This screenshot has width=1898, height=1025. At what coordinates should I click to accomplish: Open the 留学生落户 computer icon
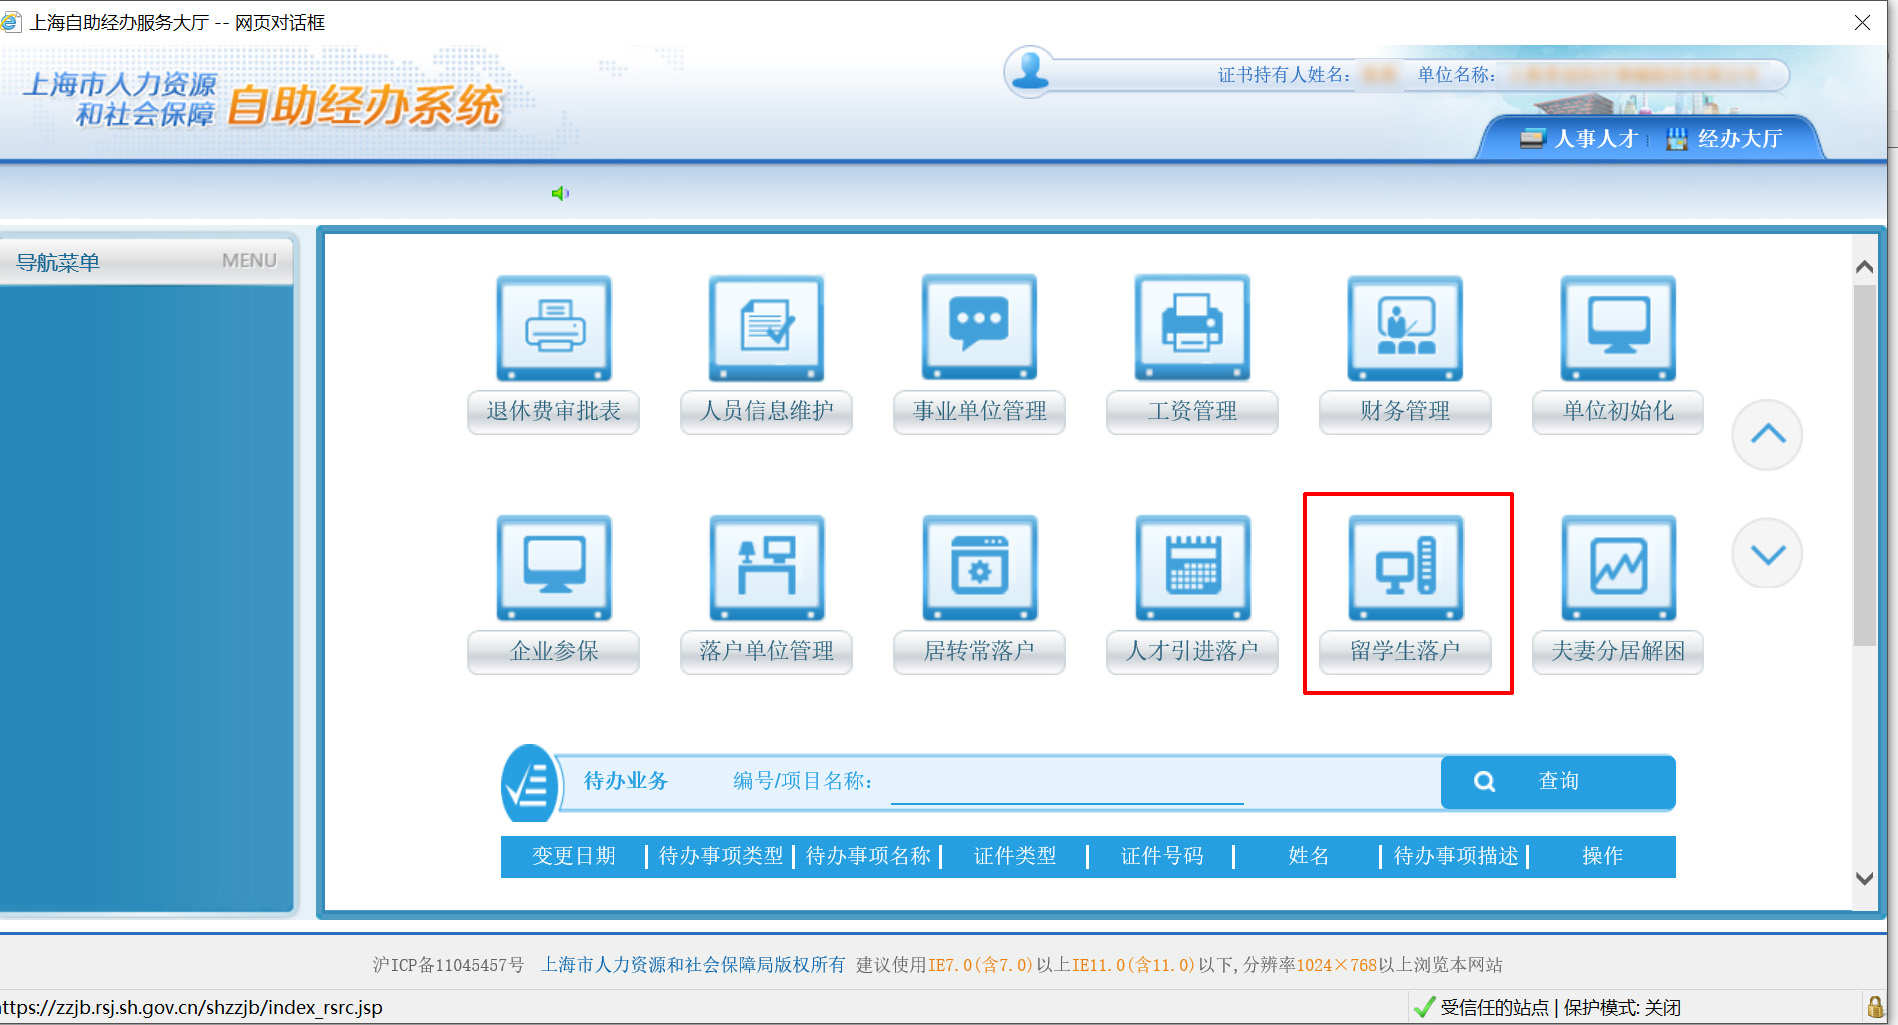click(1405, 568)
